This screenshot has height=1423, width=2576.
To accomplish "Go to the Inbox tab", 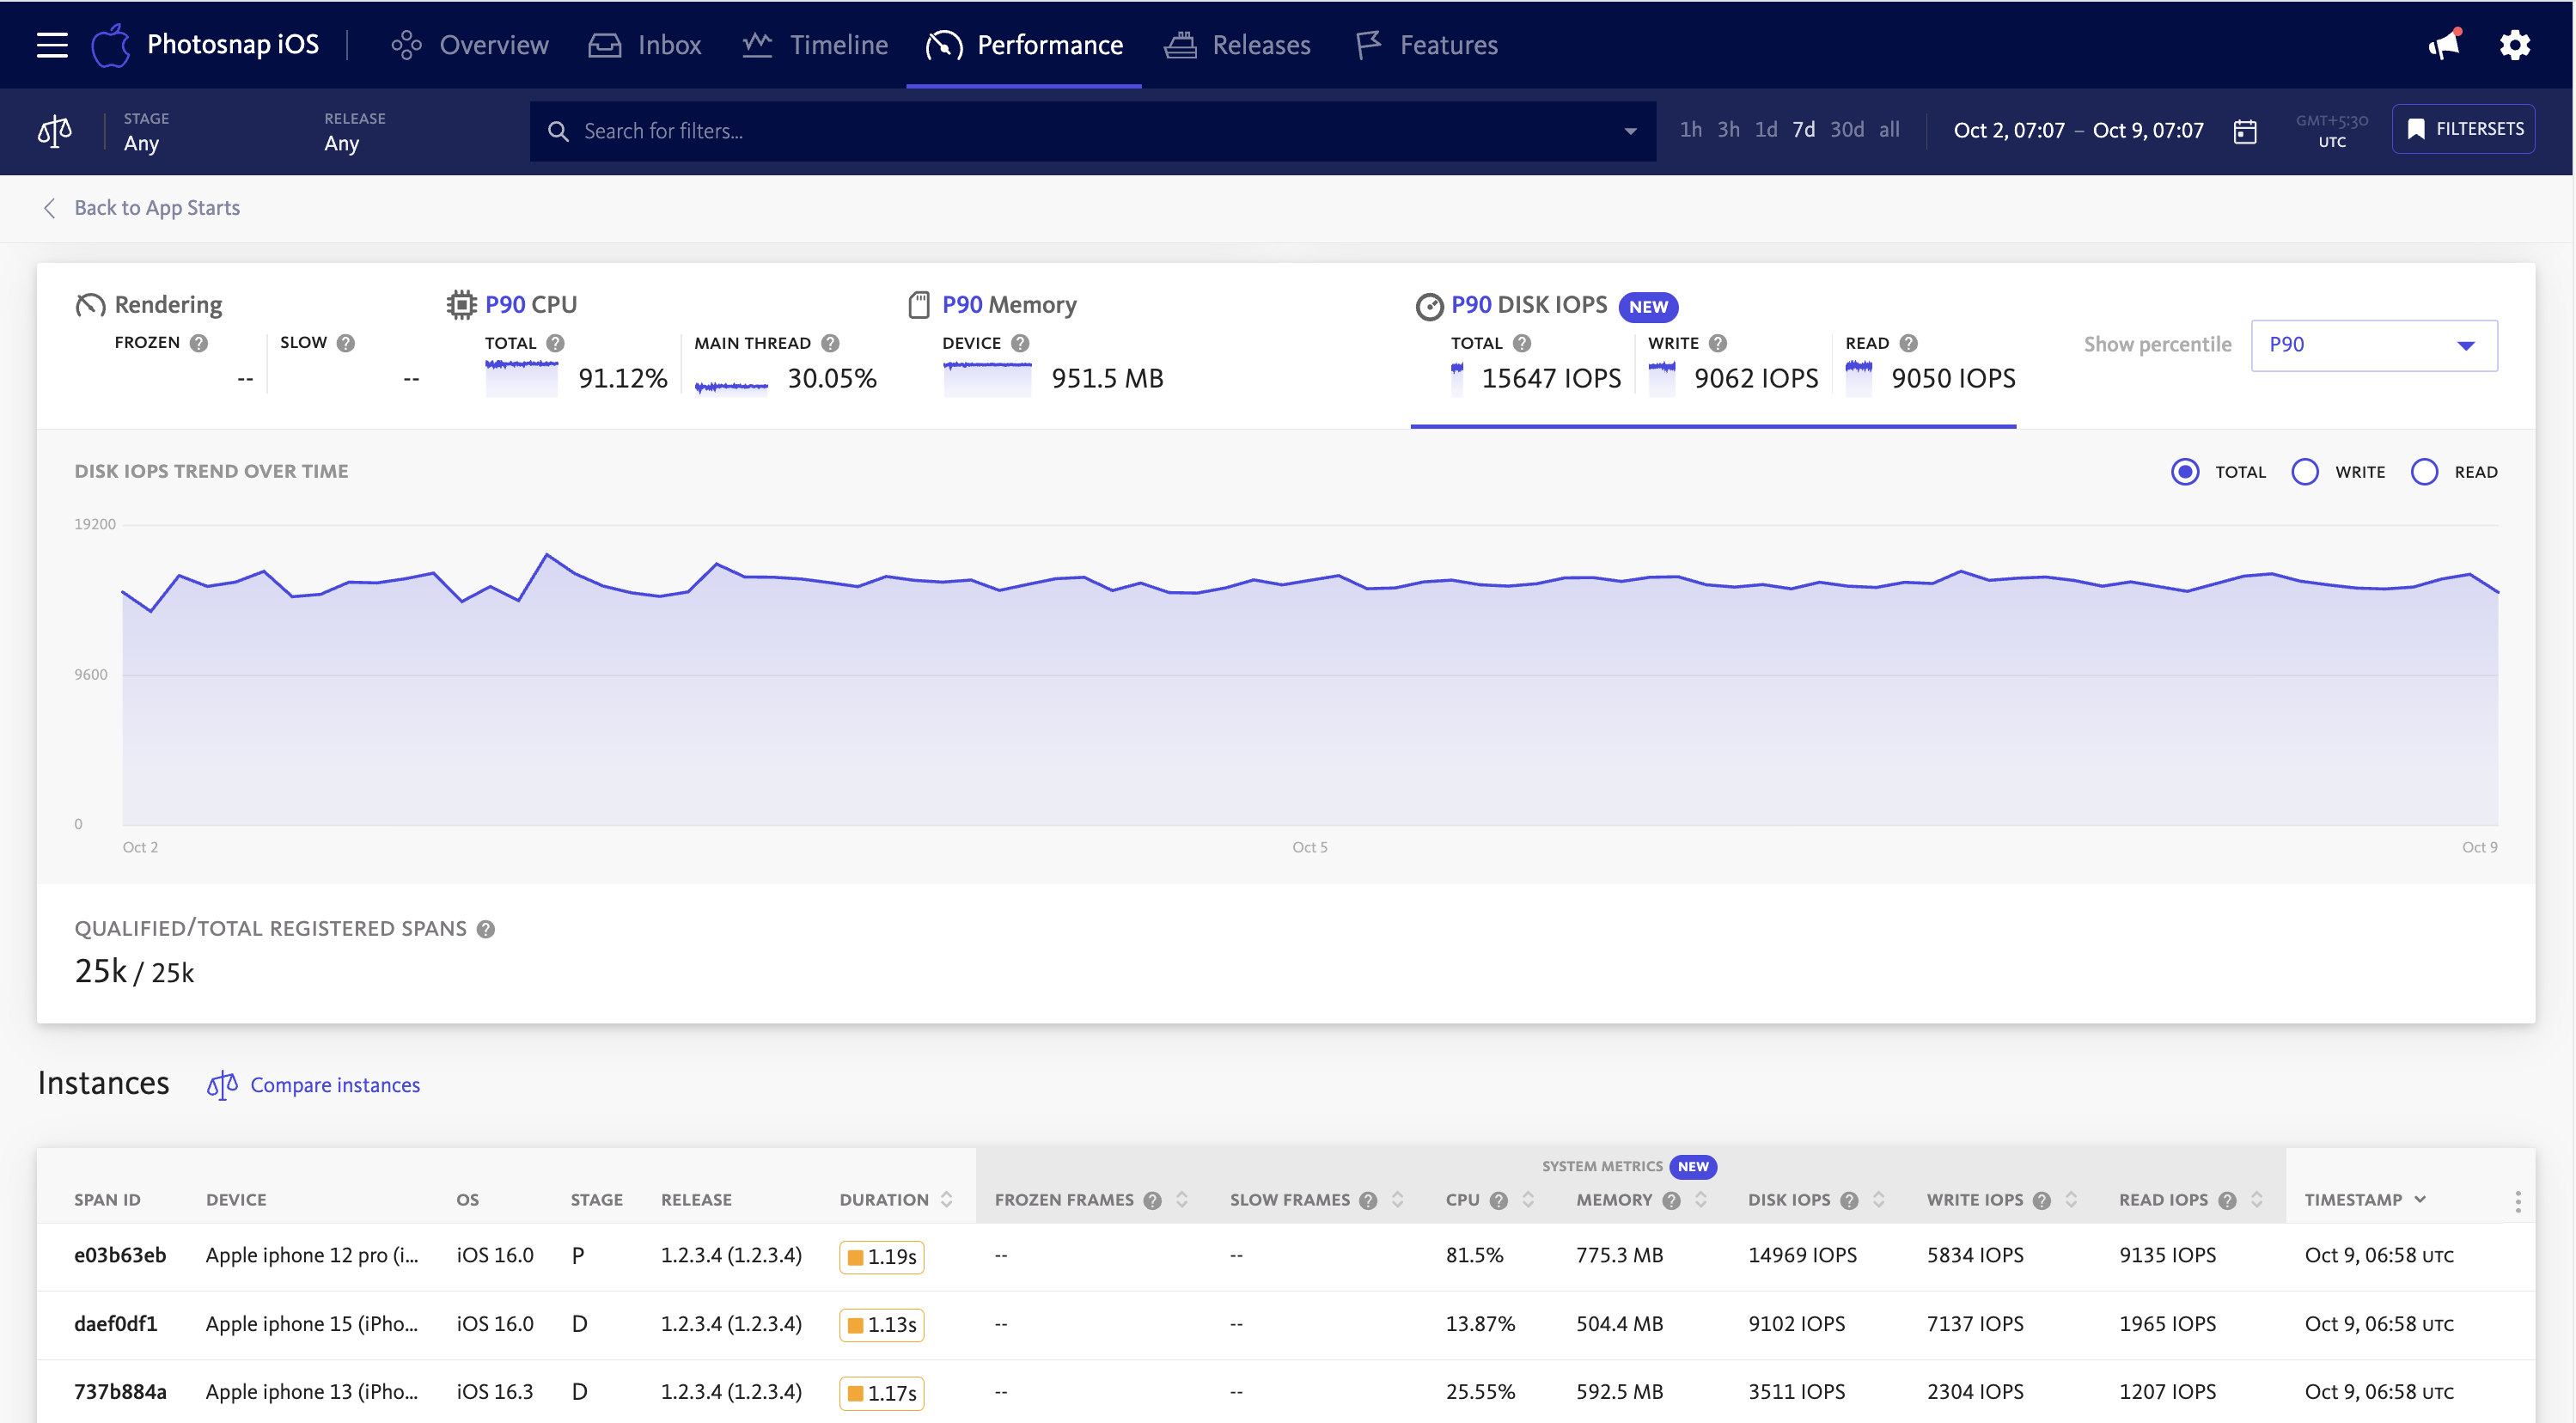I will pyautogui.click(x=644, y=45).
